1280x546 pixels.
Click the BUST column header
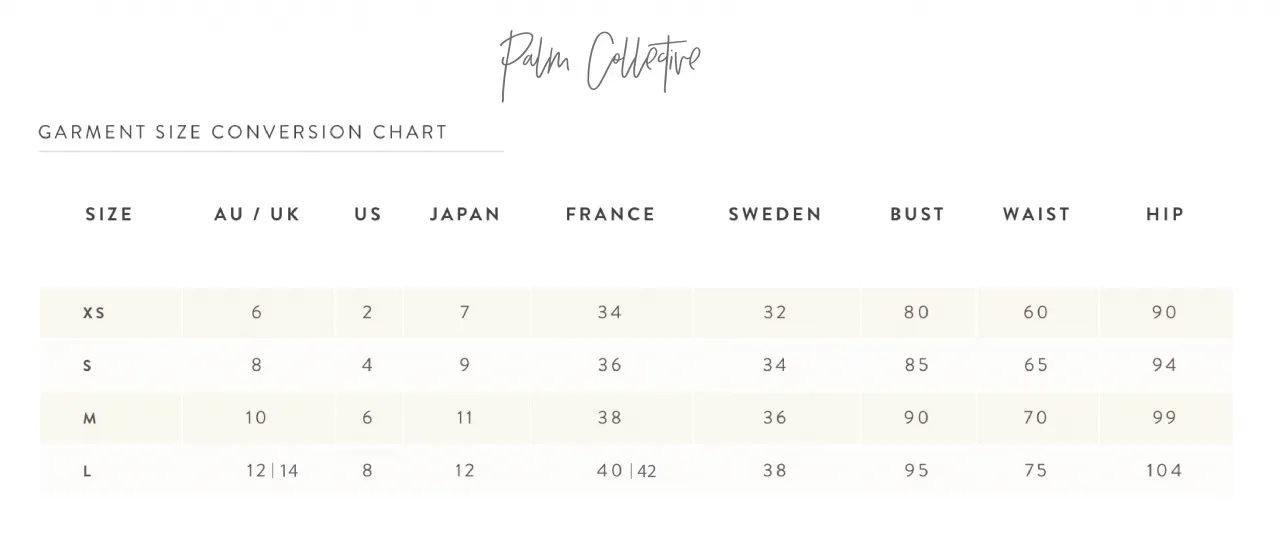tap(918, 214)
